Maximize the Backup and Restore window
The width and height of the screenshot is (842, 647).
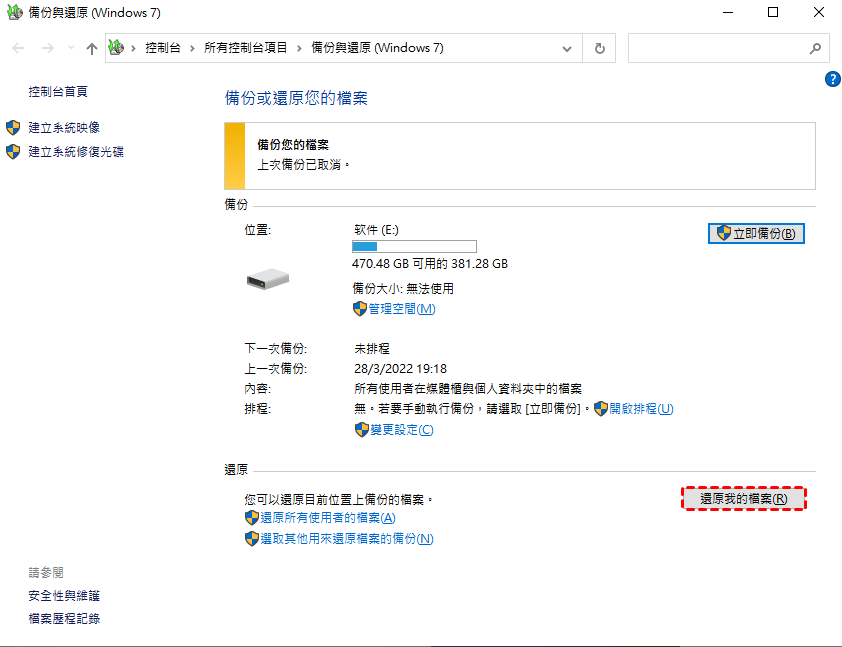(x=773, y=12)
